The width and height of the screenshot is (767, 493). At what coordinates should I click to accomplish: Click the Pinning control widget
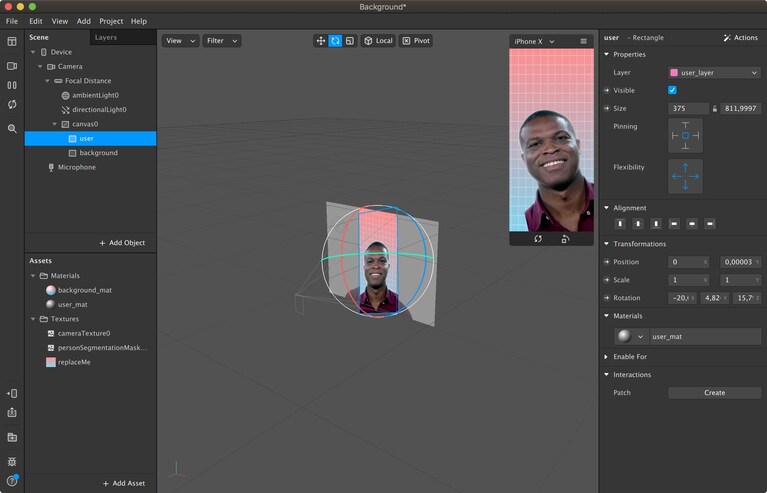click(x=685, y=135)
